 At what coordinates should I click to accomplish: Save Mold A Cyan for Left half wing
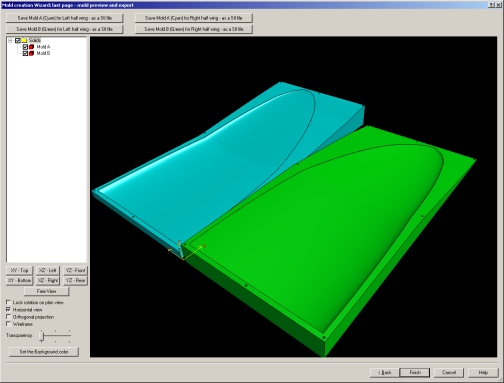pos(65,18)
